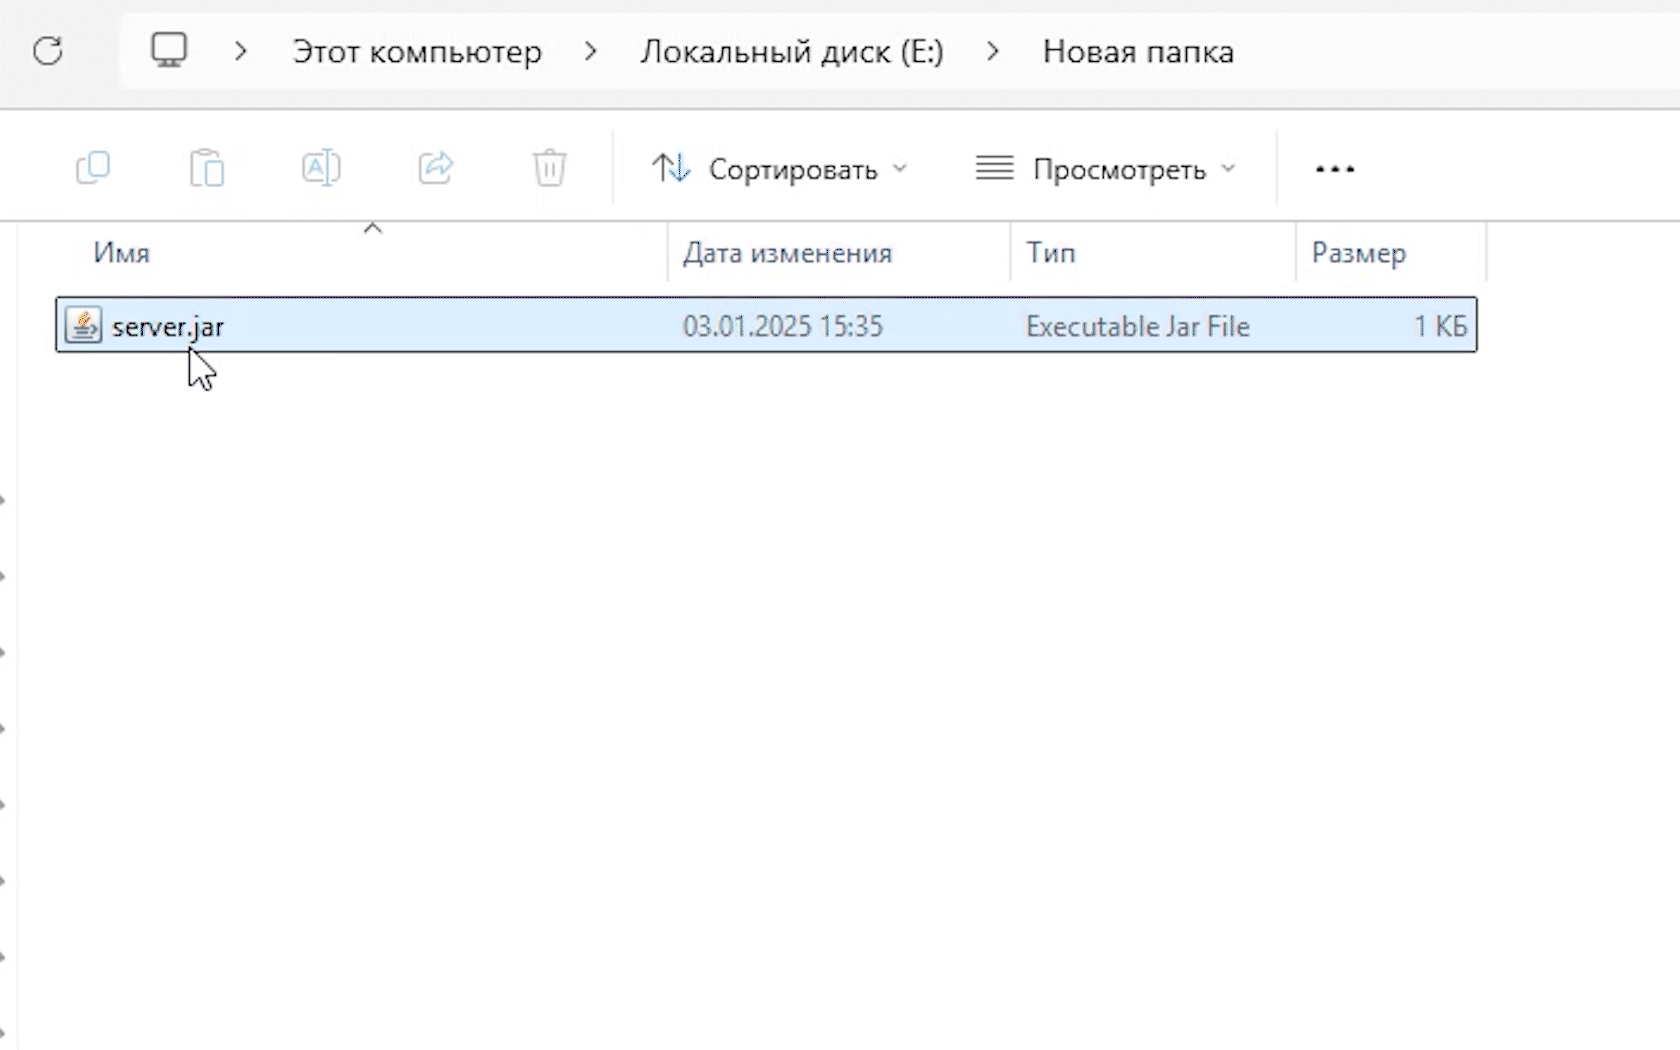Click the Paste clipboard icon
1680x1050 pixels.
point(207,168)
